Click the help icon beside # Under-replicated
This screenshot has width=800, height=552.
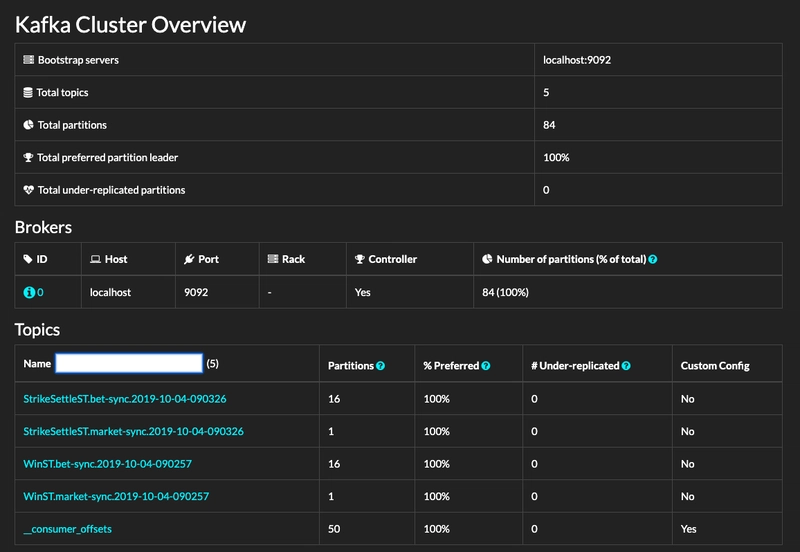coord(626,366)
